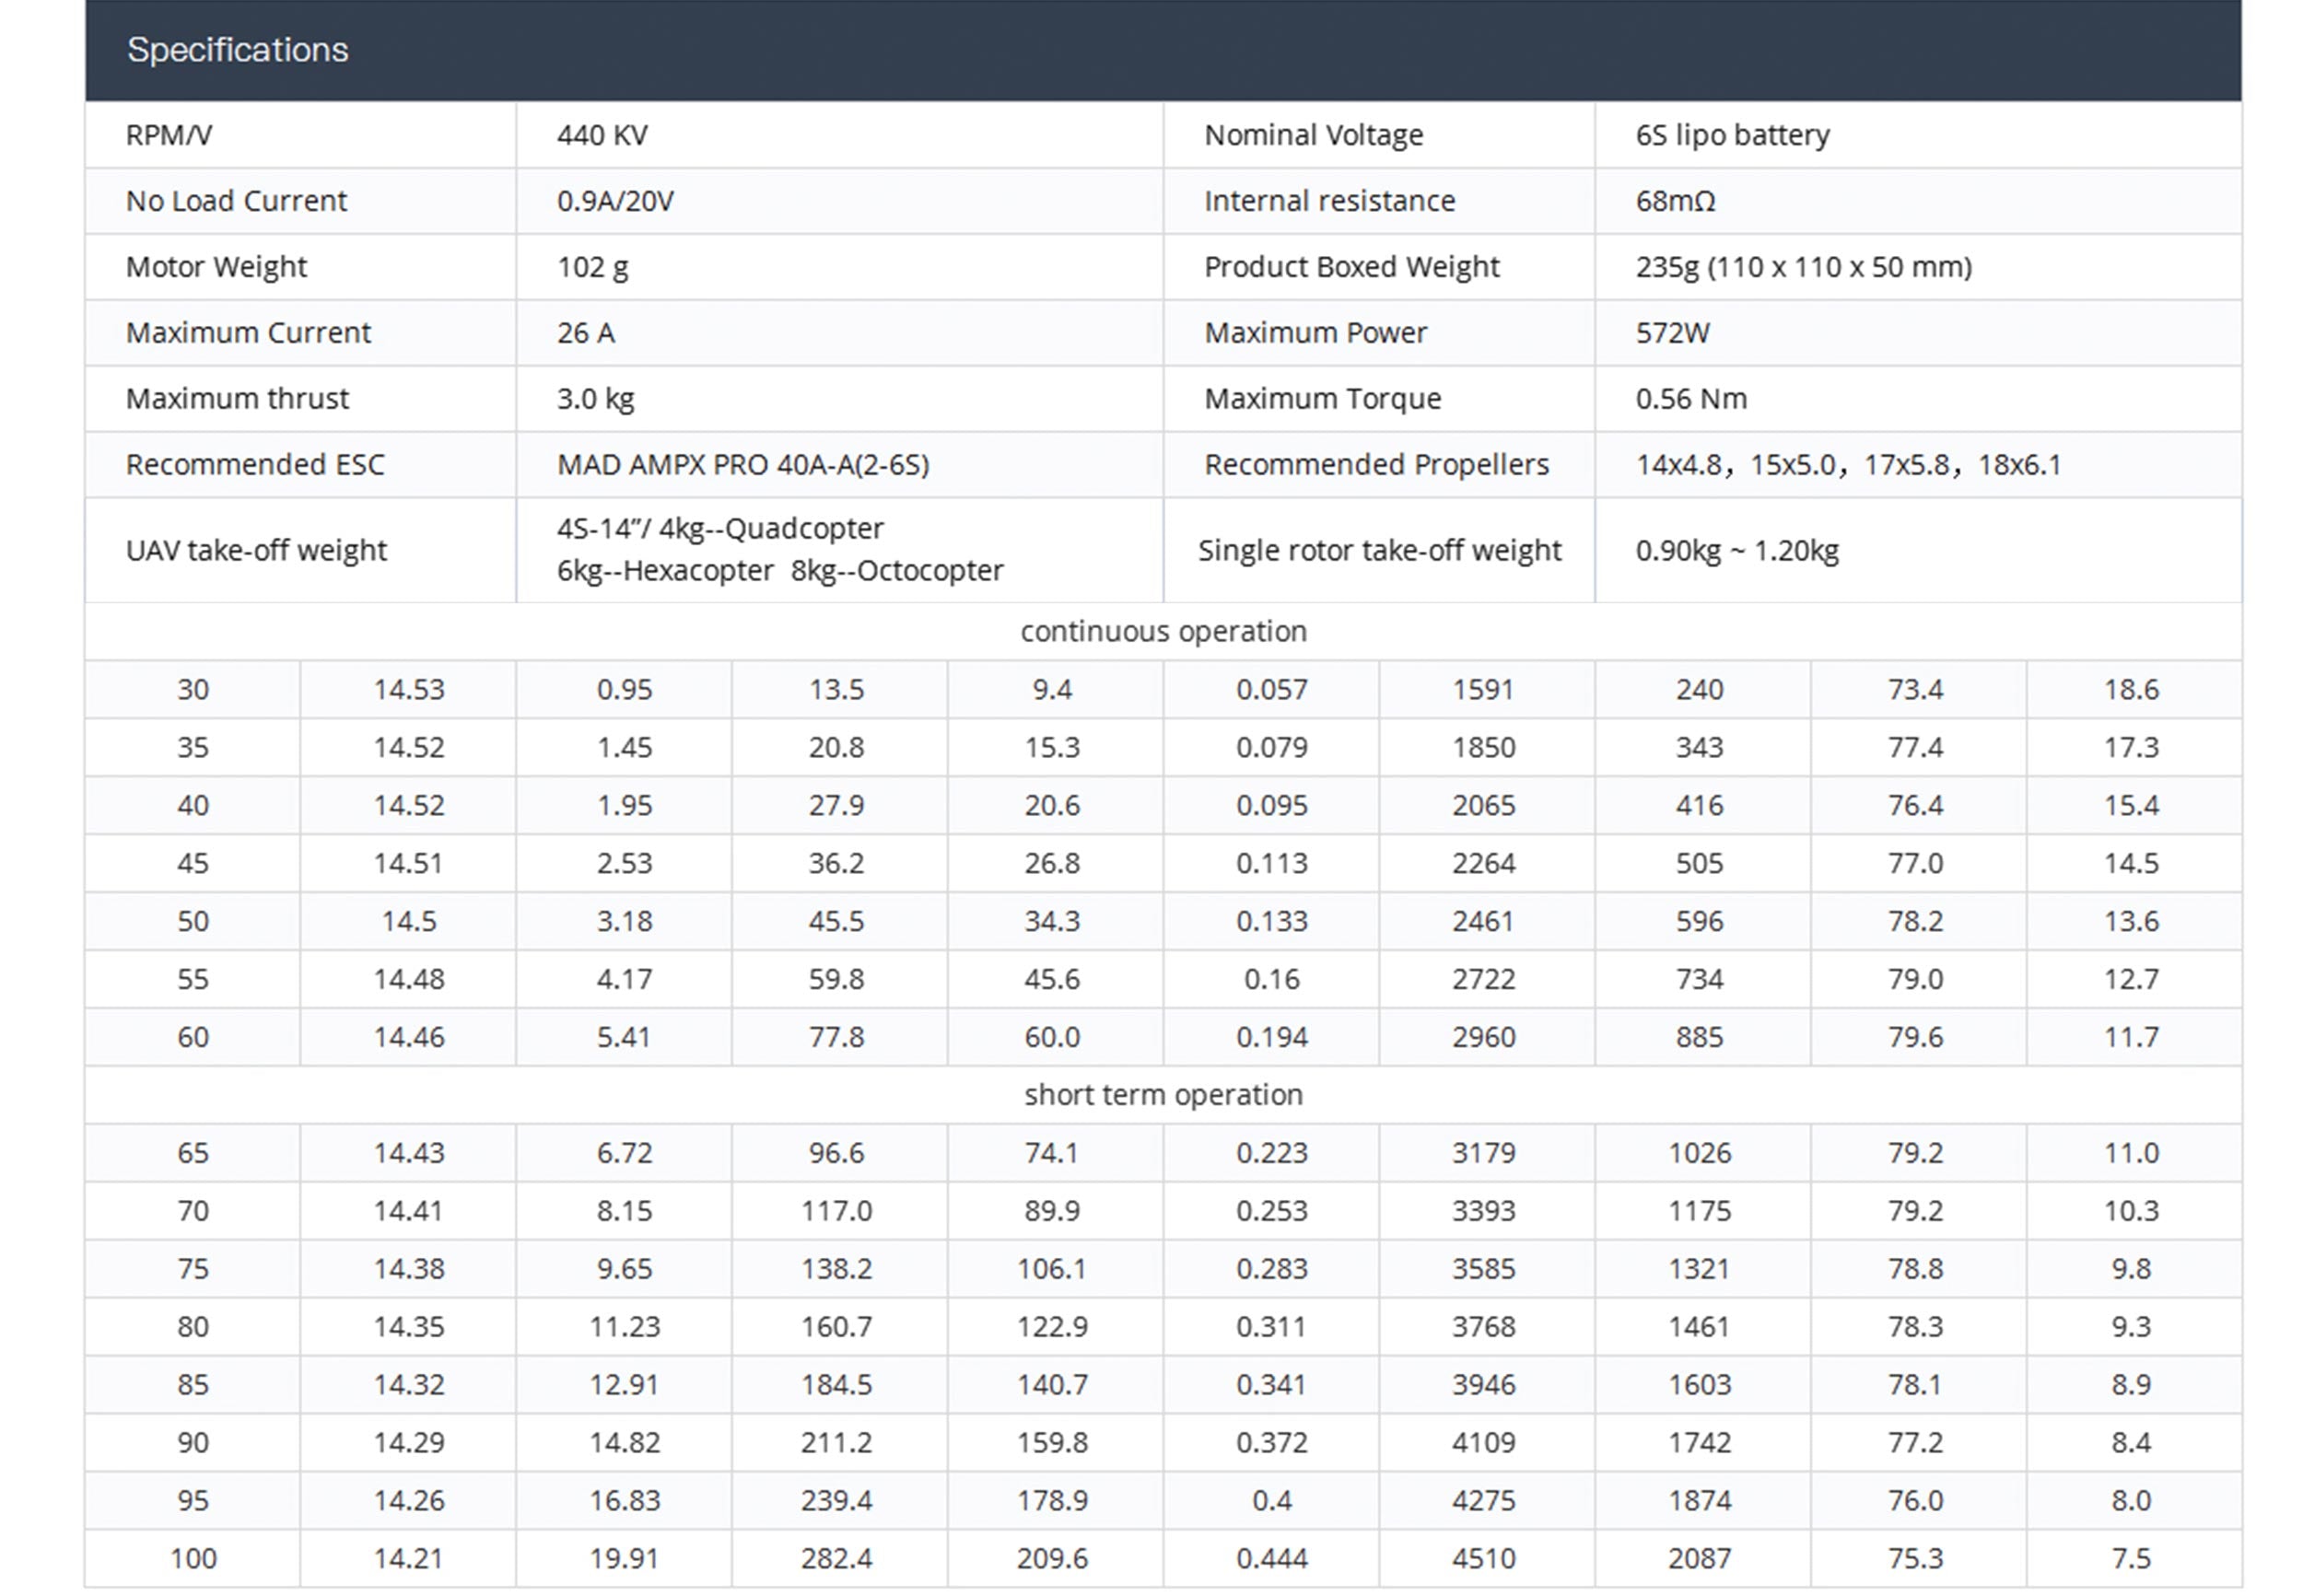Click the Specifications header title
This screenshot has width=2303, height=1596.
pos(237,50)
